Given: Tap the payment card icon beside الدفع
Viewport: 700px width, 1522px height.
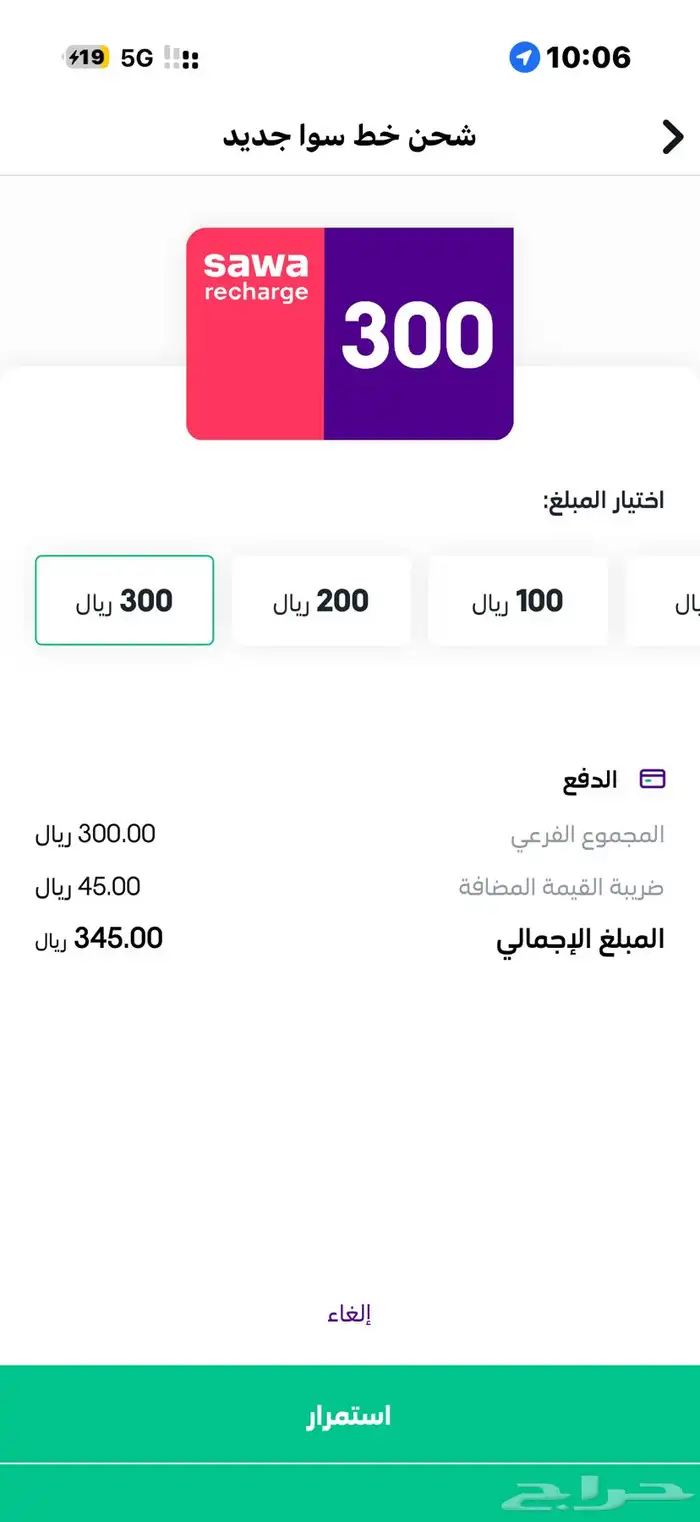Looking at the screenshot, I should point(653,780).
